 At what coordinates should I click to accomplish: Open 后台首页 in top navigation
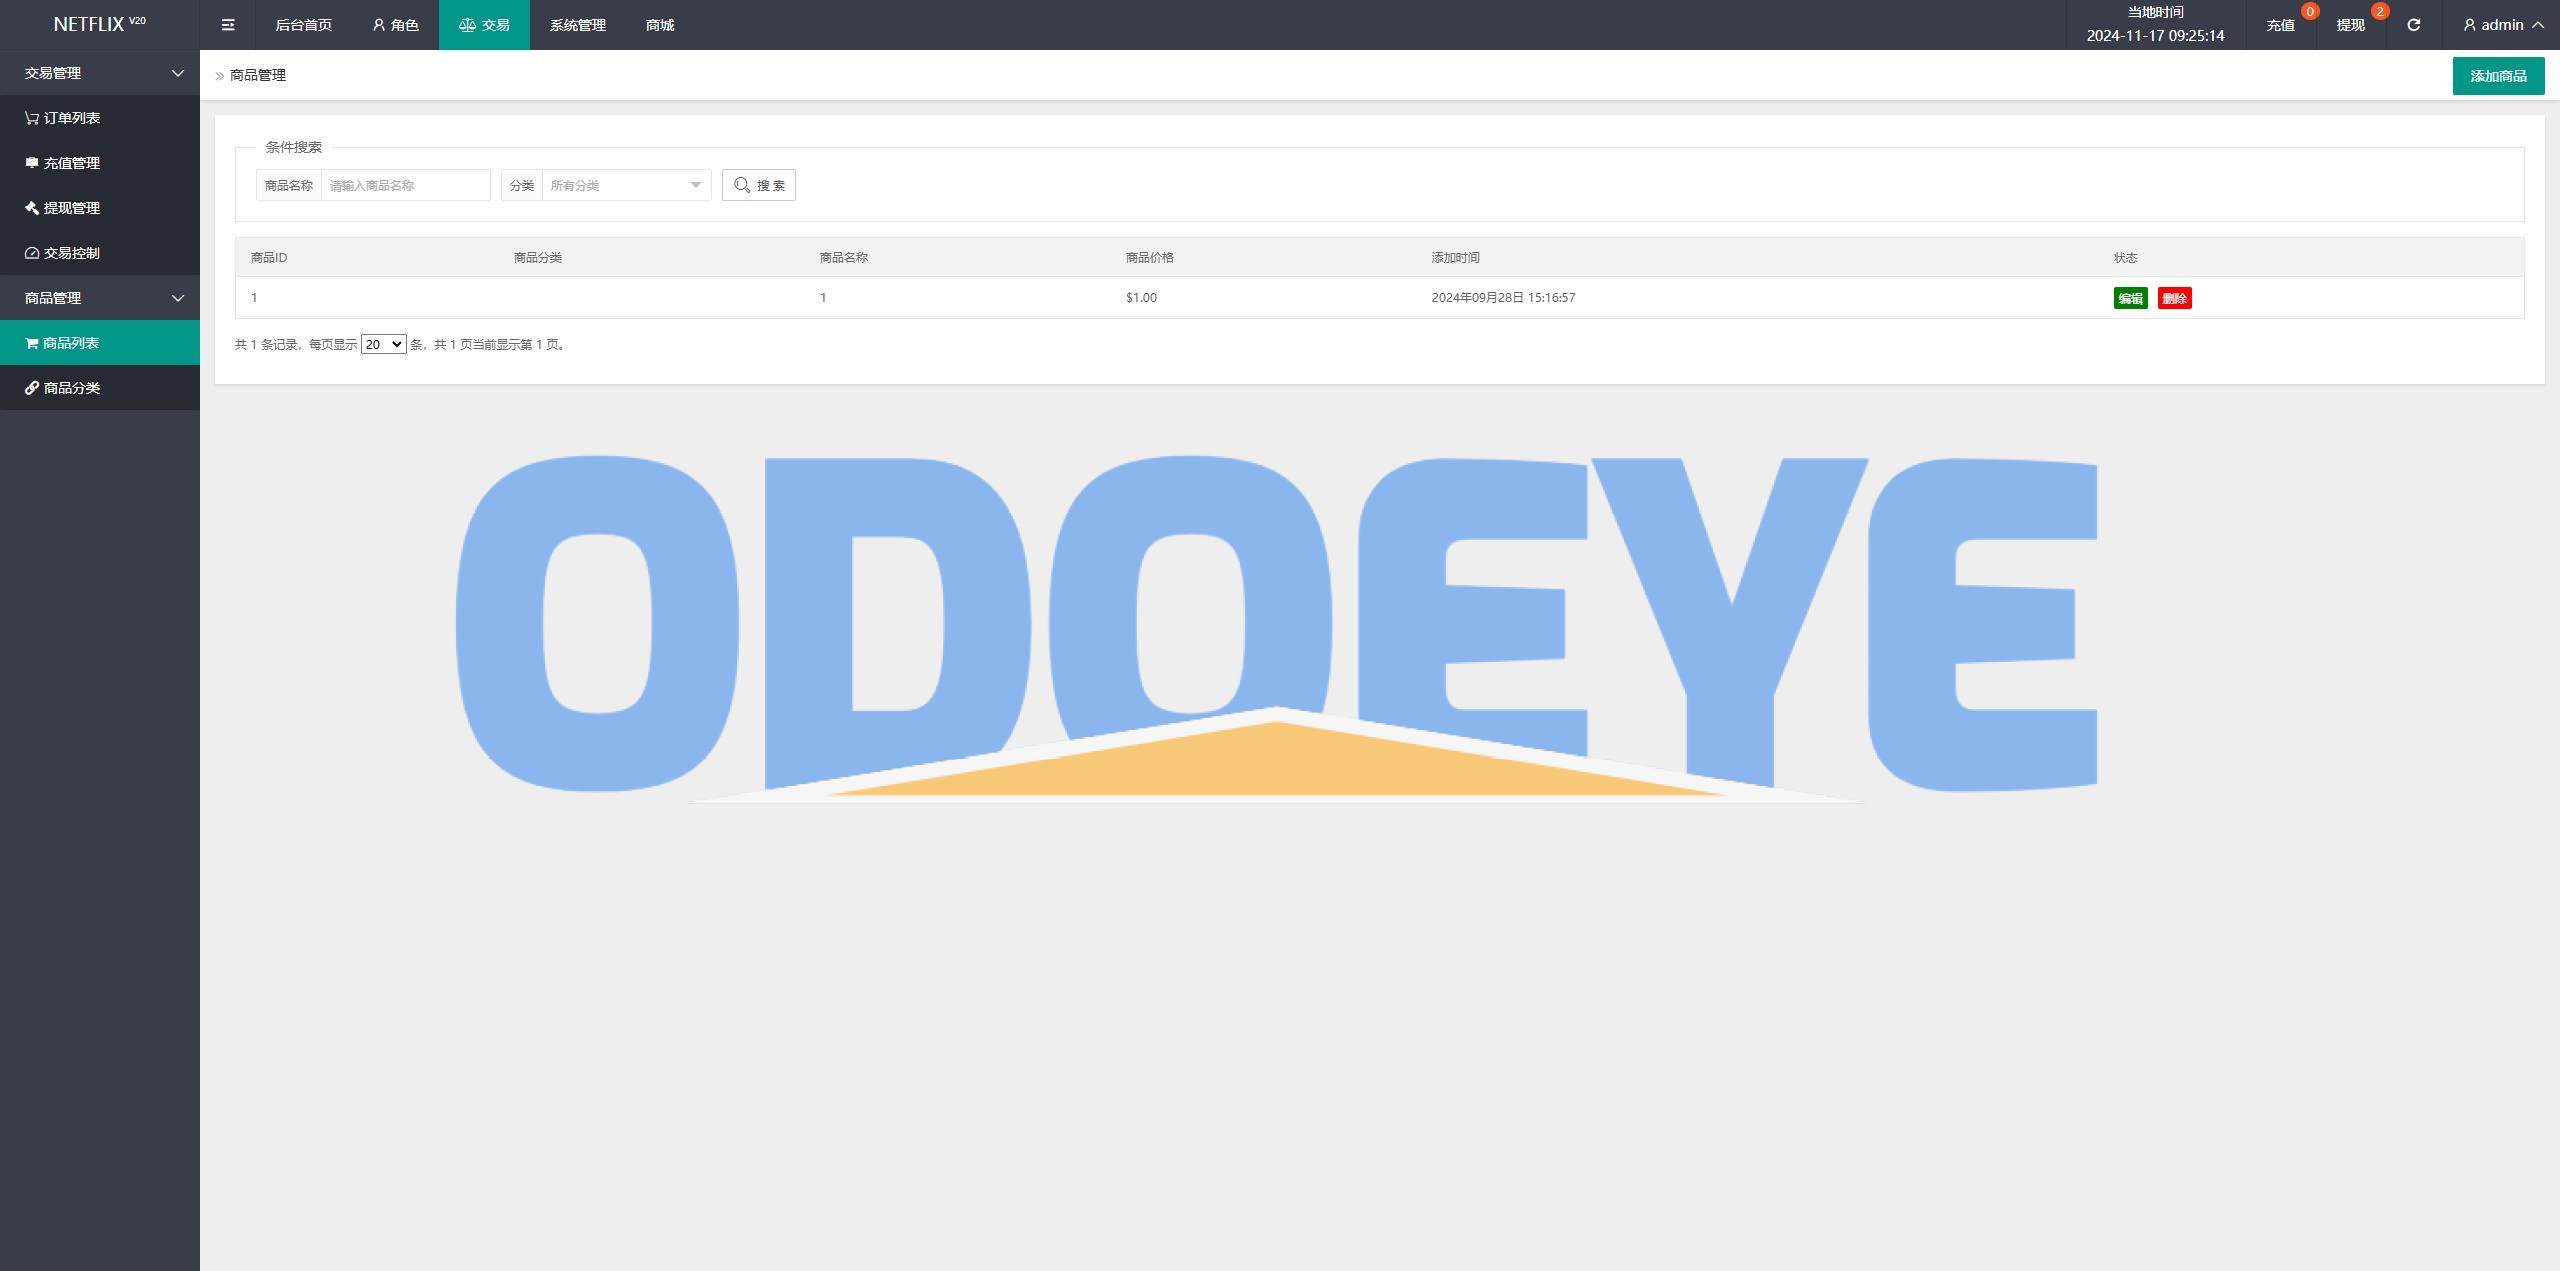click(303, 25)
